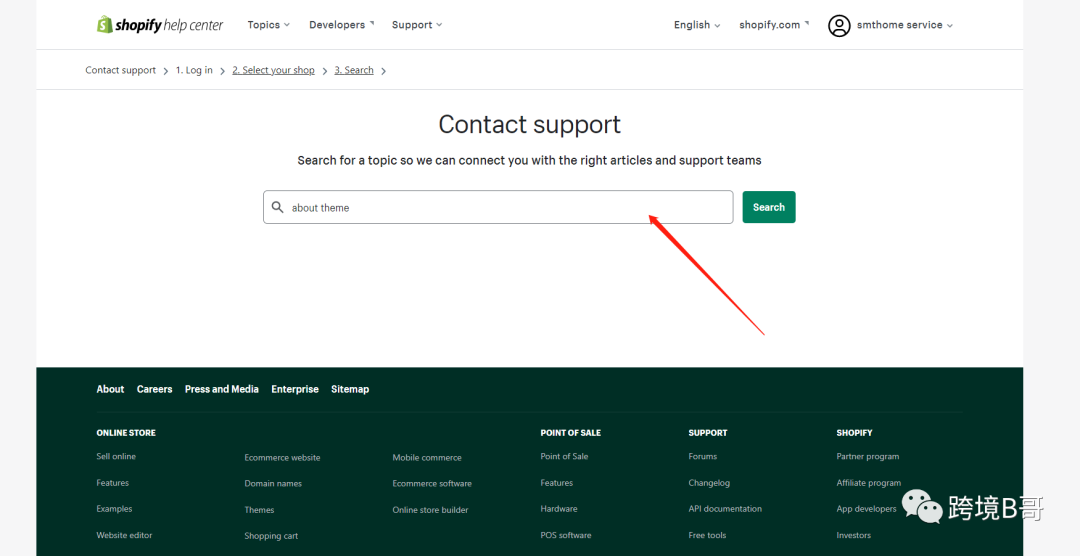Click Point of Sale footer link
Viewport: 1080px width, 556px height.
coord(564,456)
